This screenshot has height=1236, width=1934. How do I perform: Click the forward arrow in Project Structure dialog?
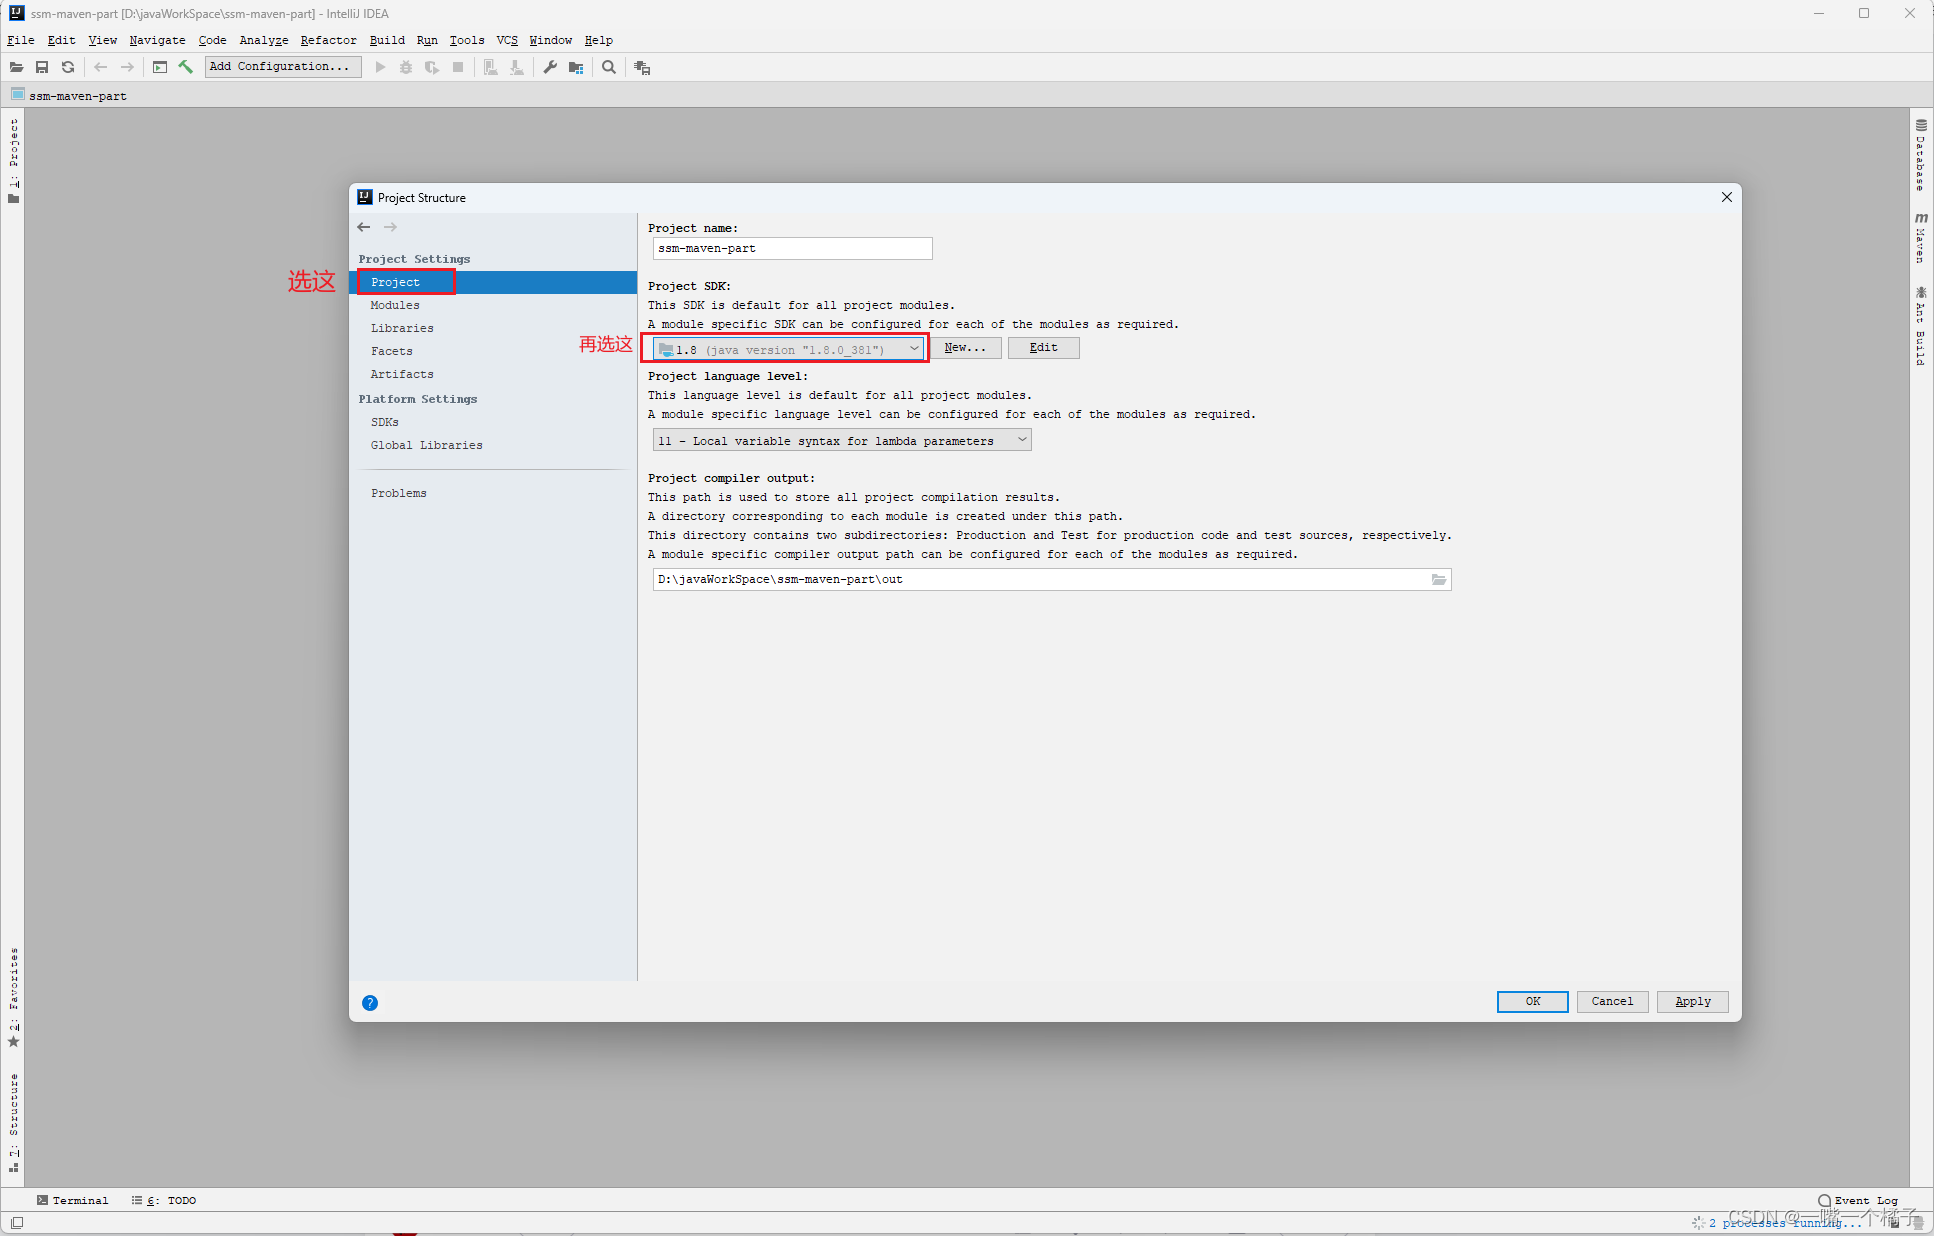390,227
